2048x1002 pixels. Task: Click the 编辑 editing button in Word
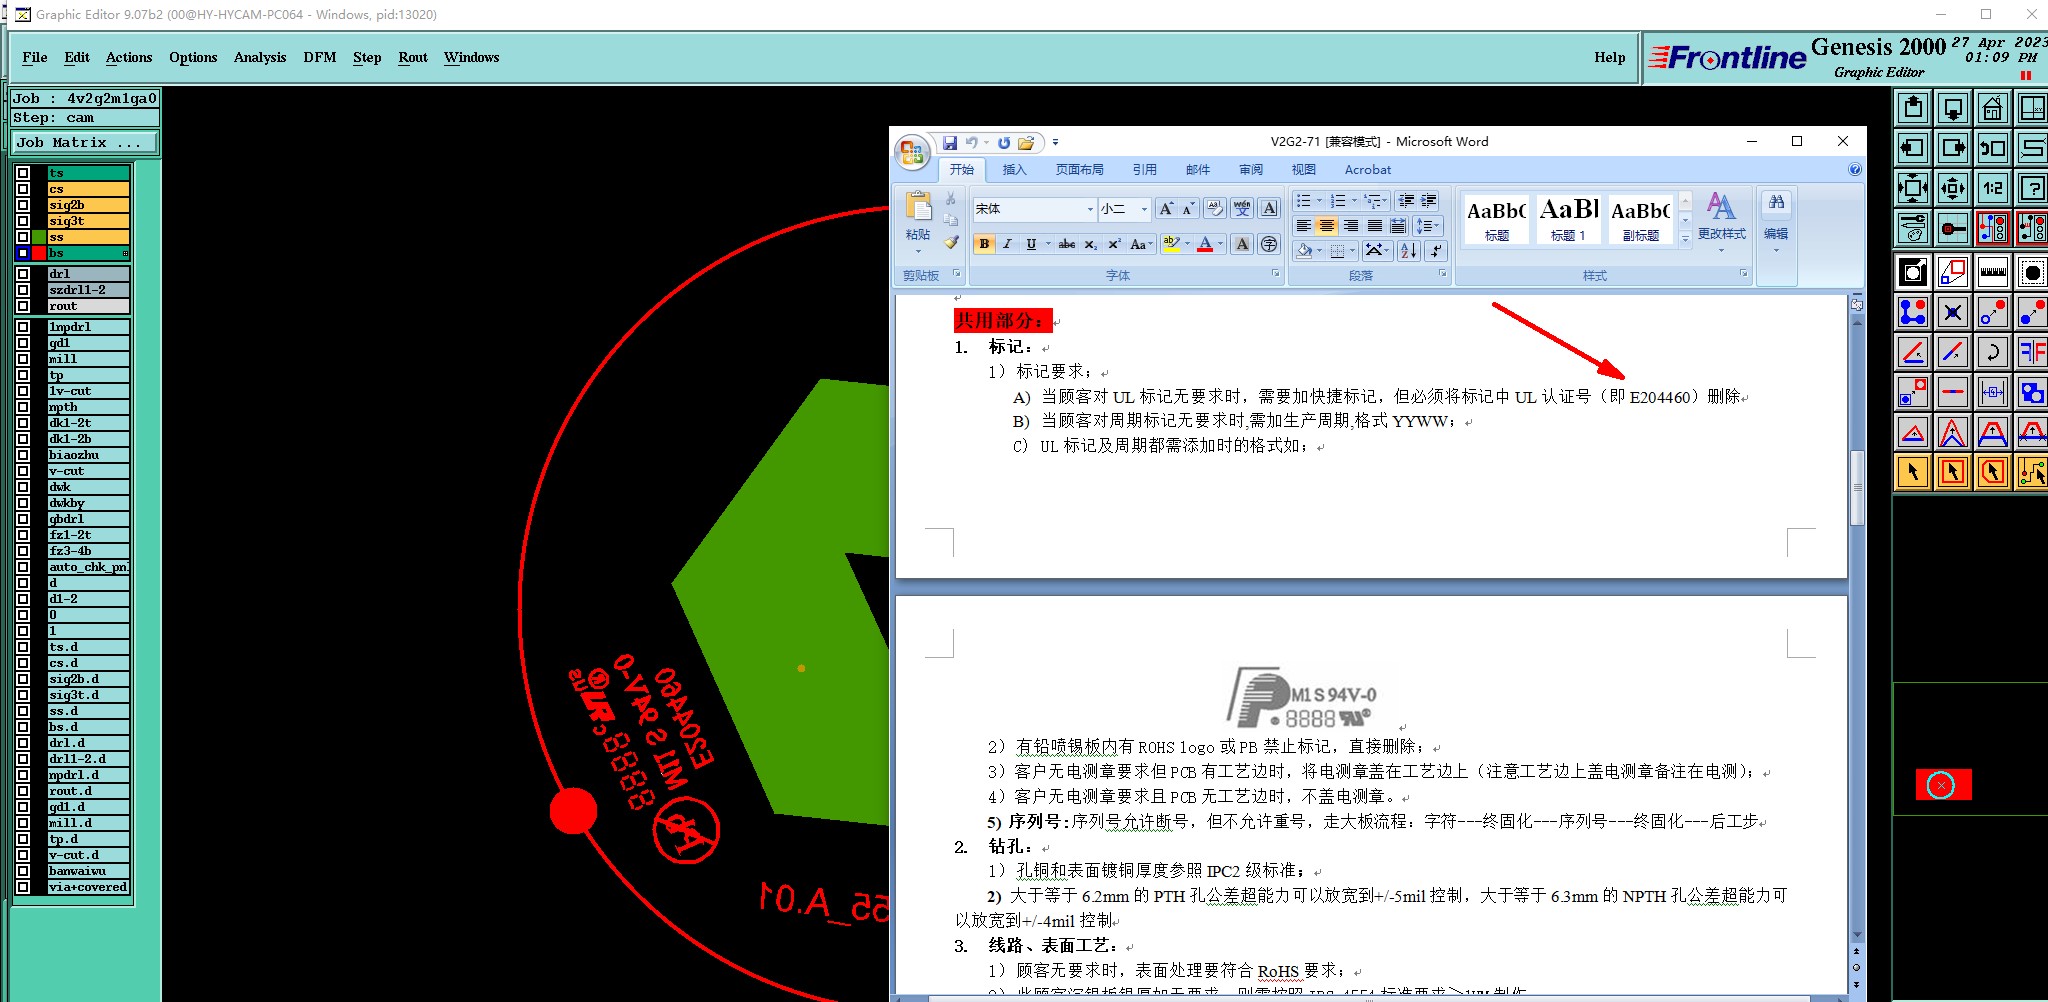tap(1776, 222)
